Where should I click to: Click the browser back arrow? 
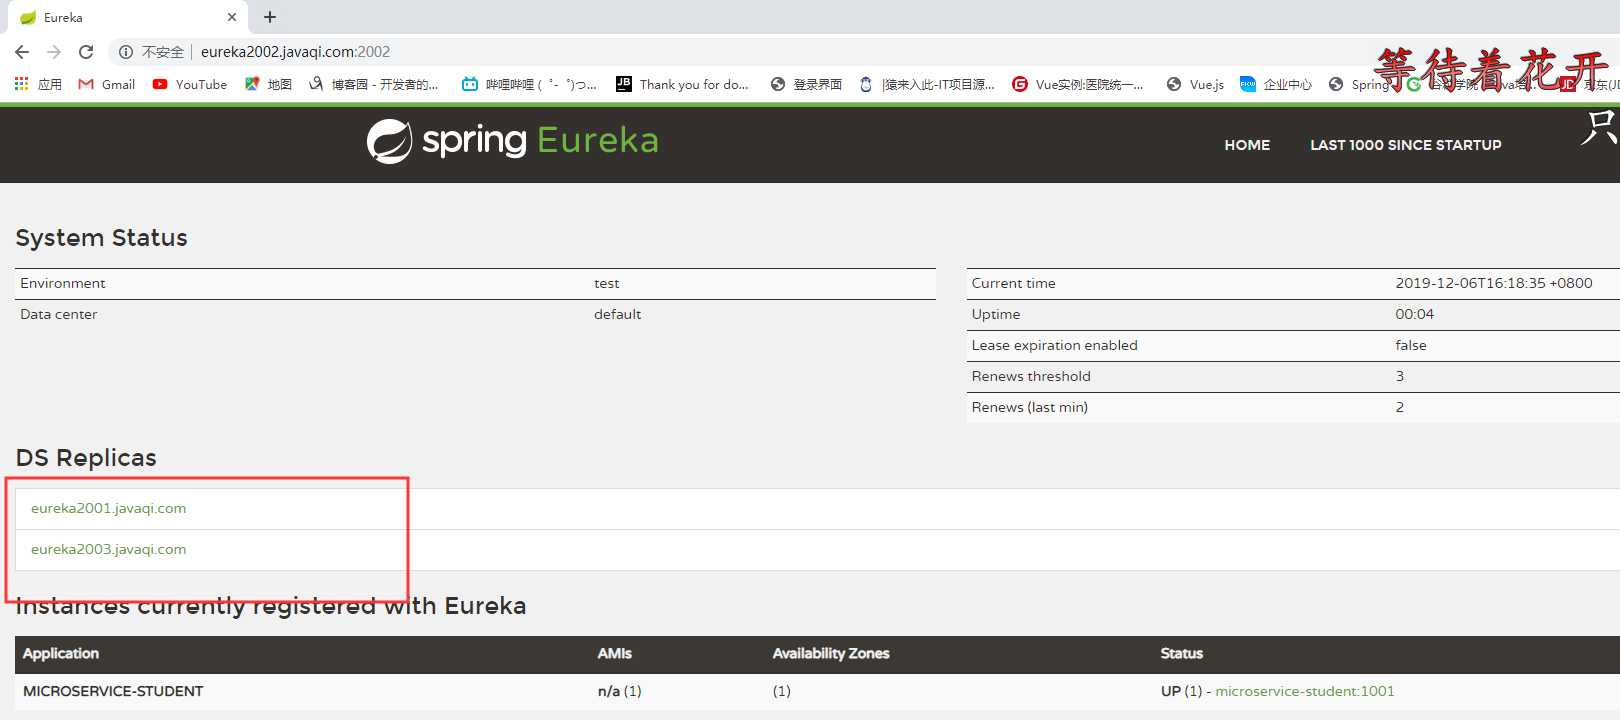pos(22,52)
